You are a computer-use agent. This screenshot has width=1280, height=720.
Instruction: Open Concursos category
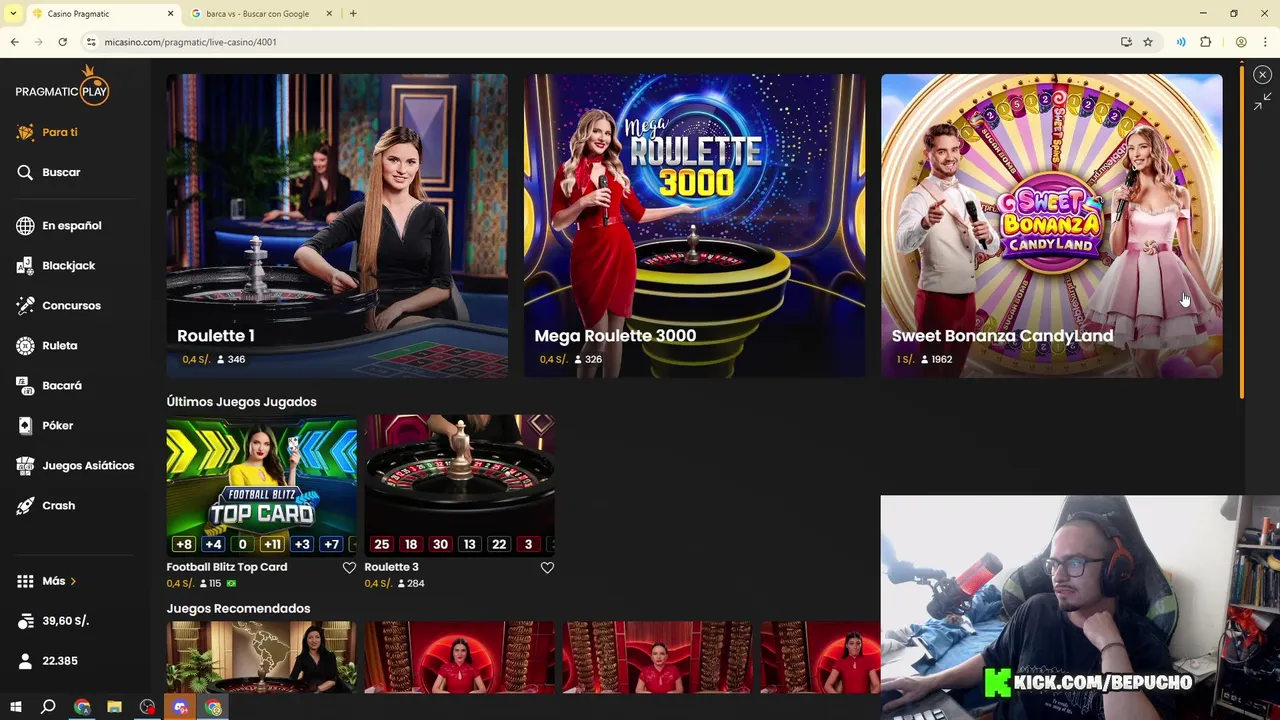(59, 305)
